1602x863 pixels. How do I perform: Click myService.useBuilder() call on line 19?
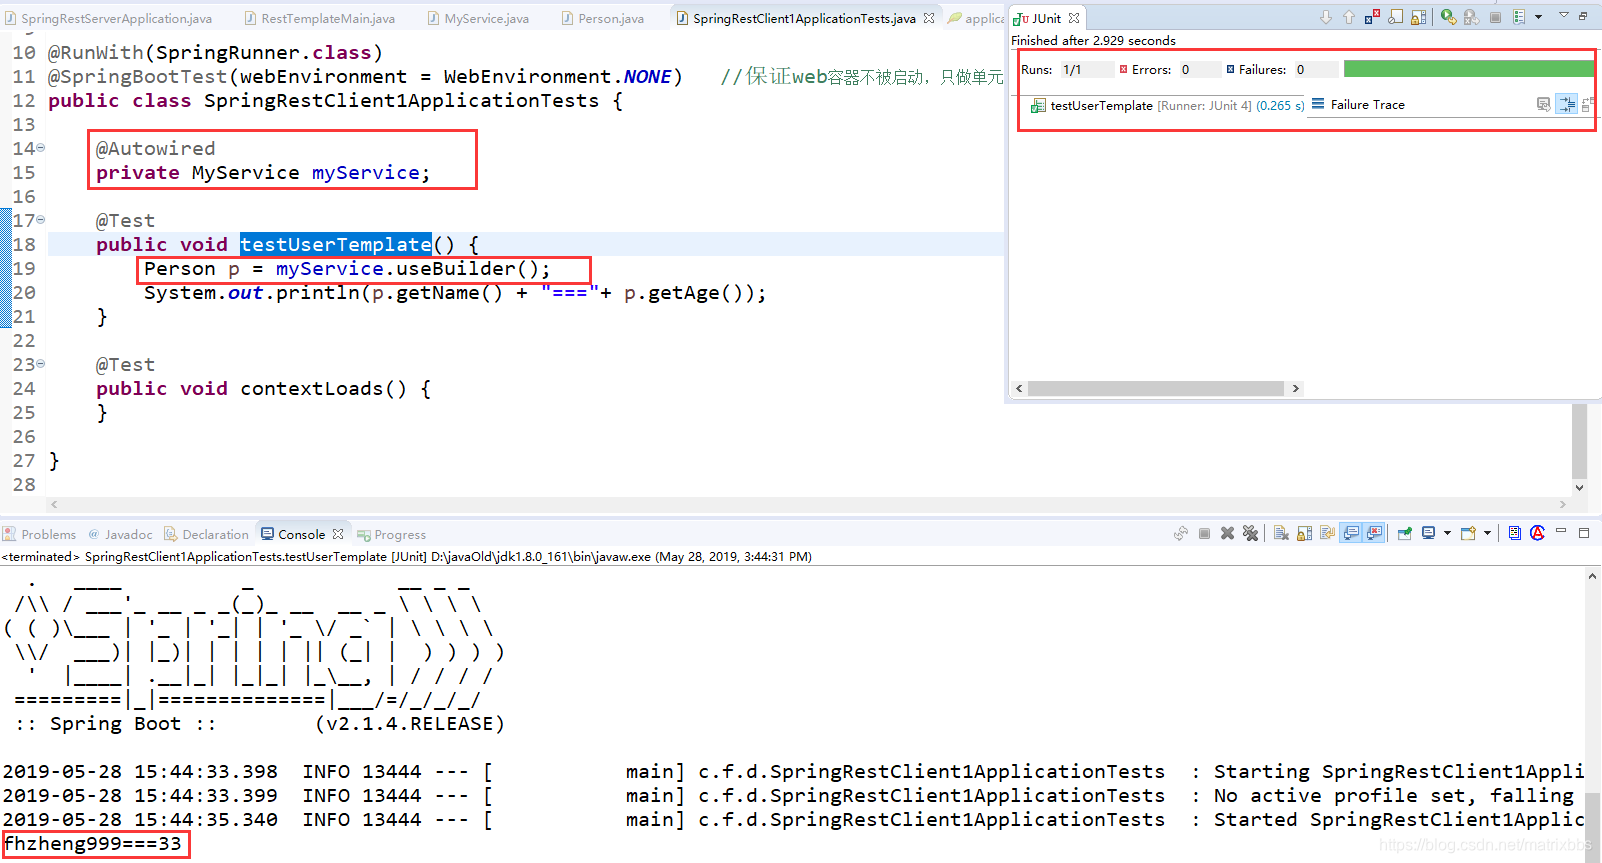pyautogui.click(x=413, y=269)
